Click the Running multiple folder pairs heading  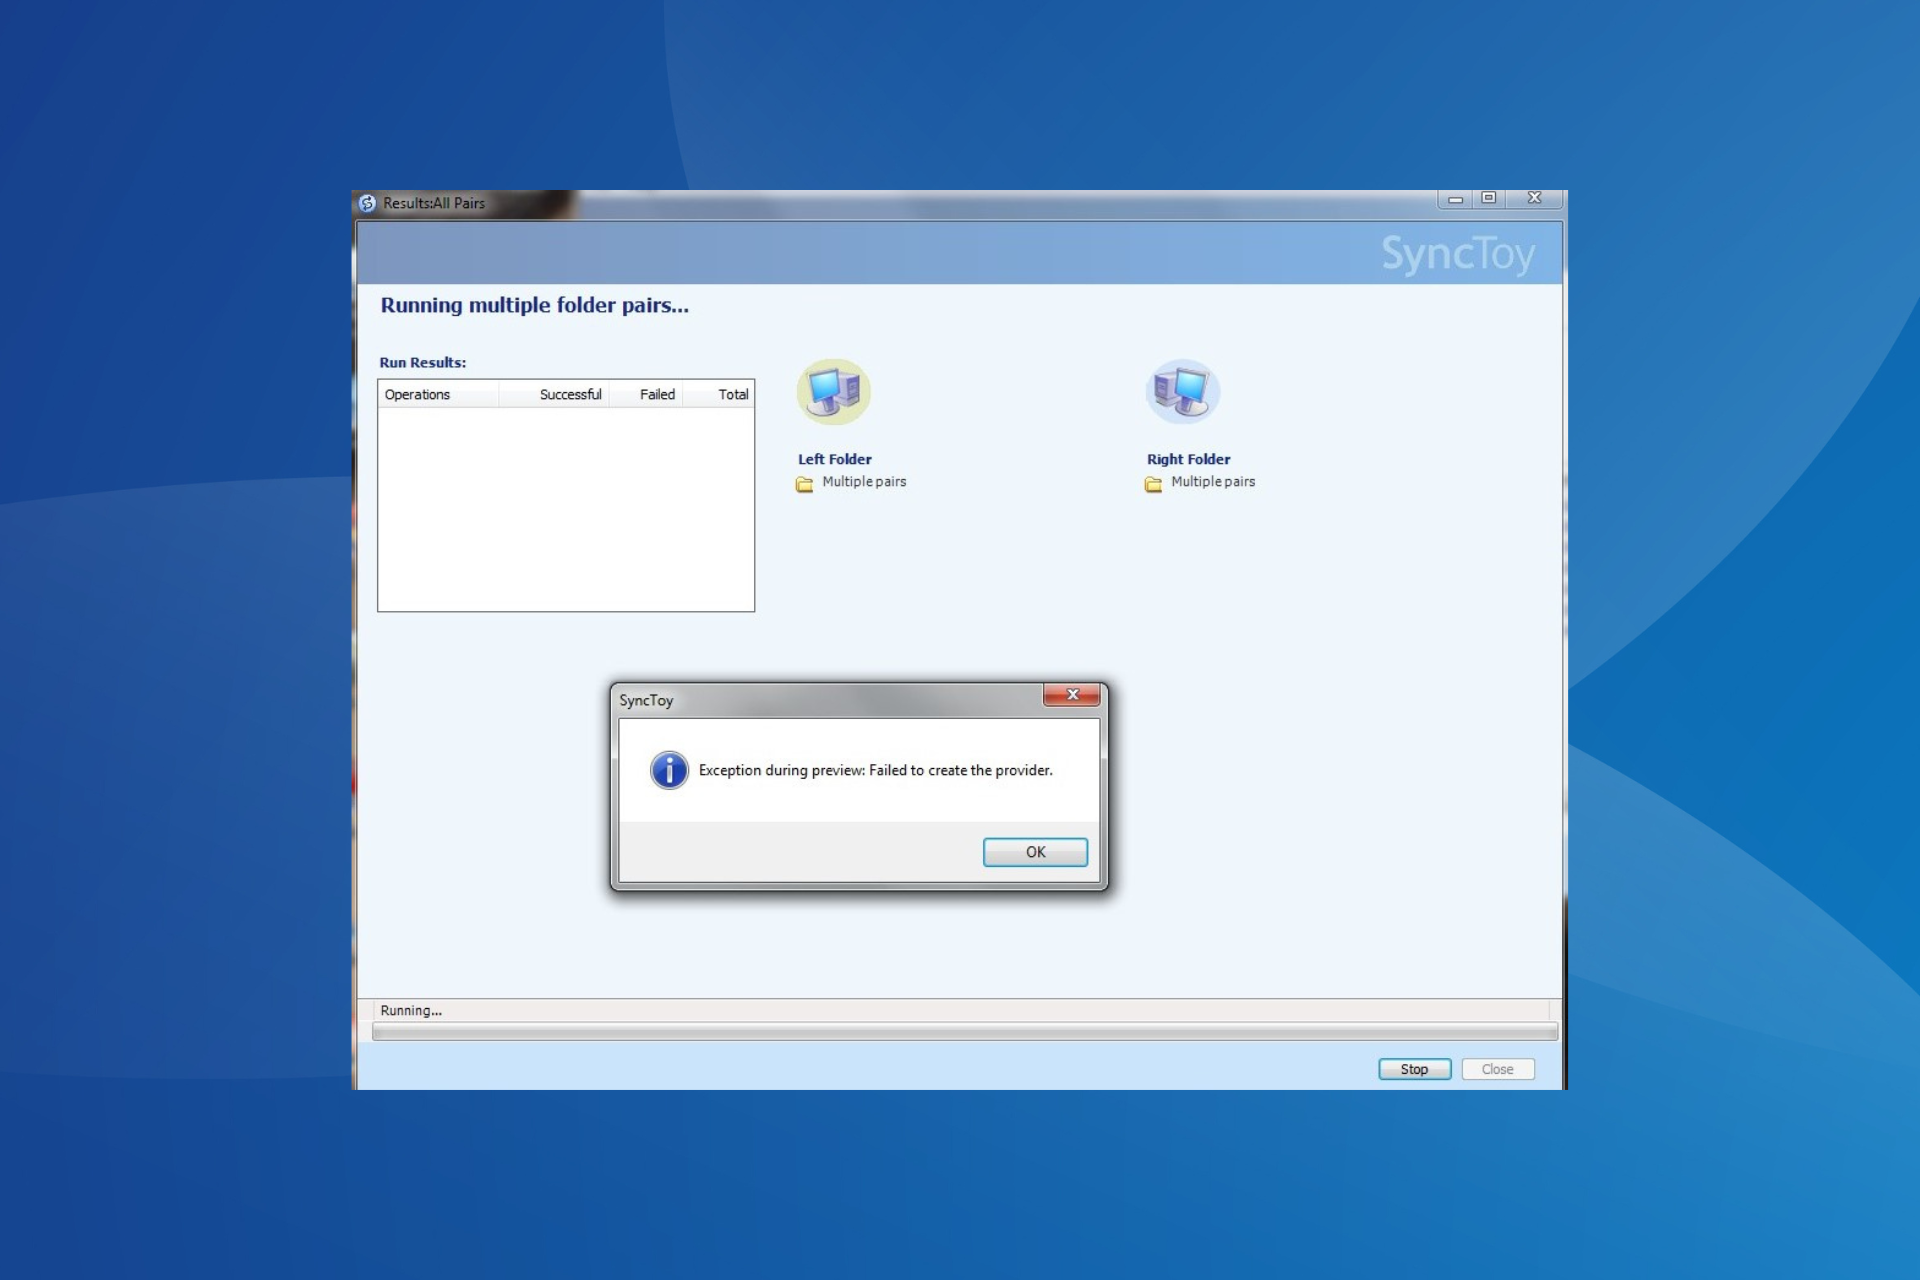click(535, 305)
